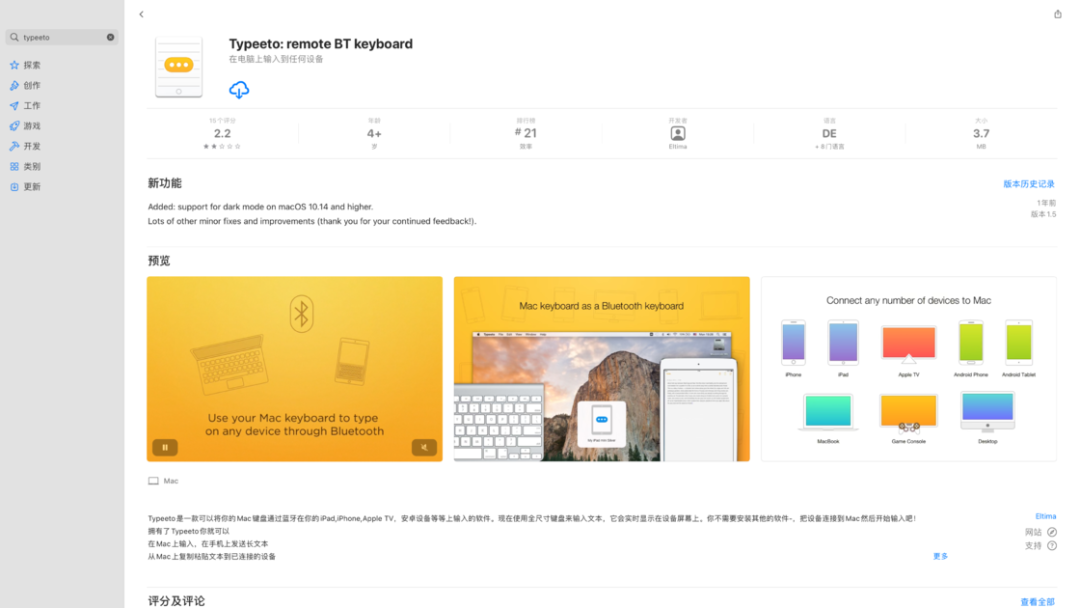1080x608 pixels.
Task: Open the Eltima developer link
Action: click(1046, 516)
